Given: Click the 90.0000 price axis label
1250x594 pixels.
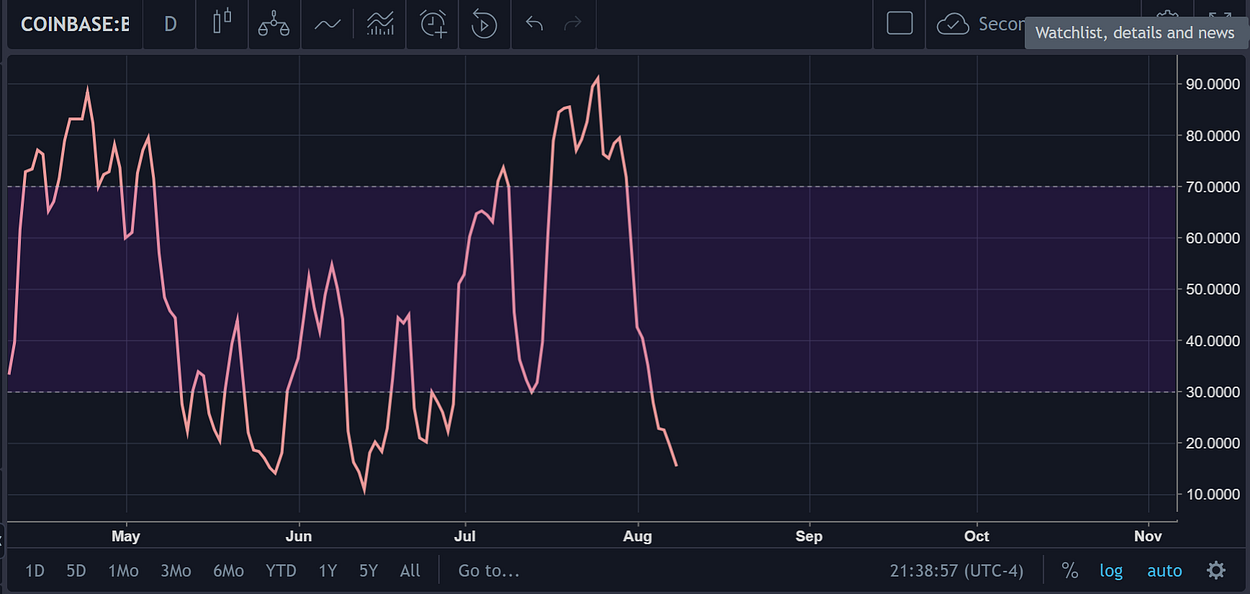Looking at the screenshot, I should tap(1213, 84).
